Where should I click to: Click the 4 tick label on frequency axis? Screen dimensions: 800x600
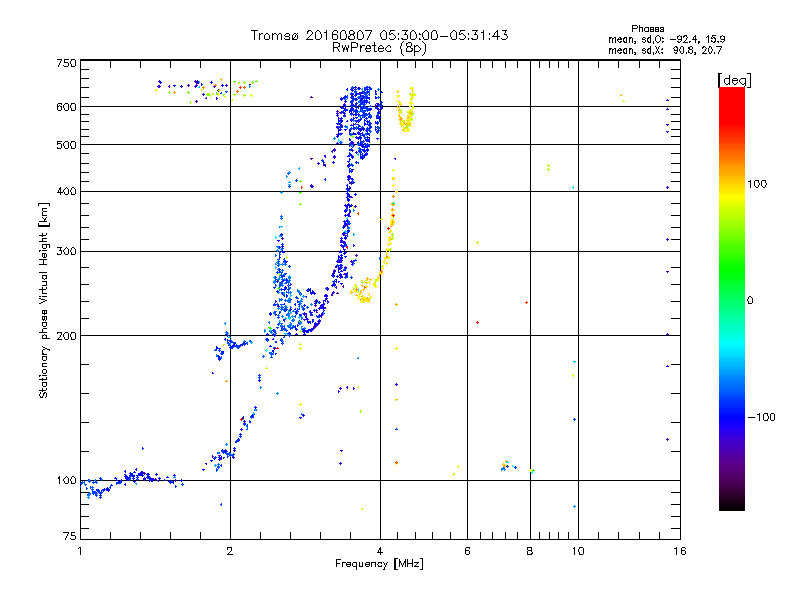[380, 551]
